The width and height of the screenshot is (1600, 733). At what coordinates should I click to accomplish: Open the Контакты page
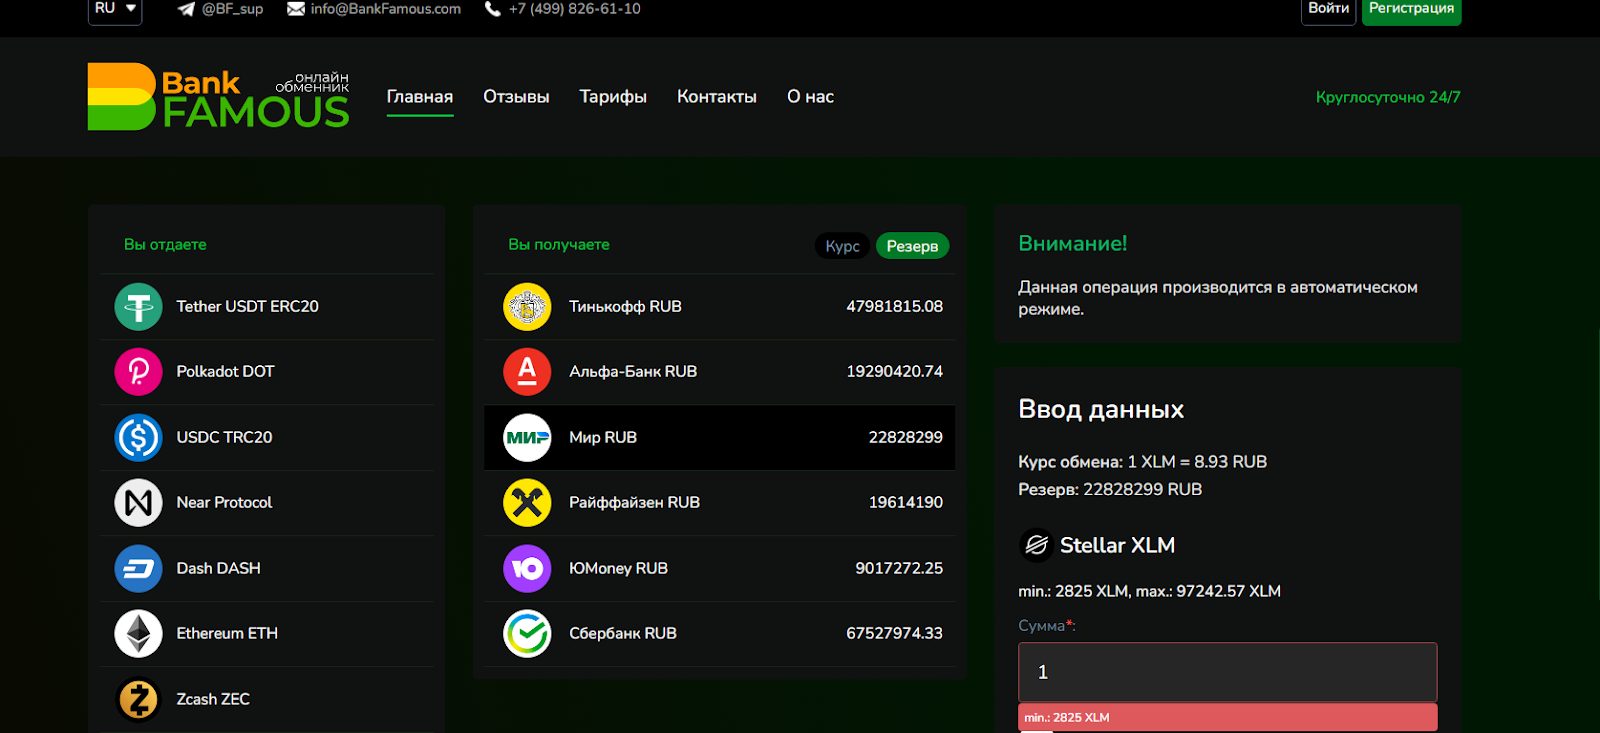(717, 97)
